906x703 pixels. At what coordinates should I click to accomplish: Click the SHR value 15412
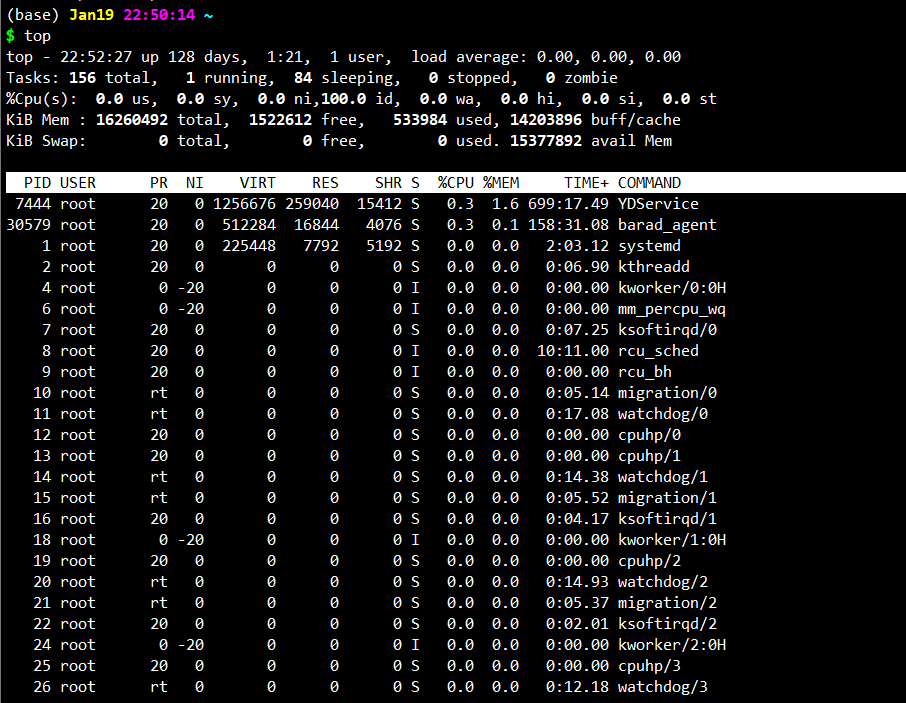[380, 204]
